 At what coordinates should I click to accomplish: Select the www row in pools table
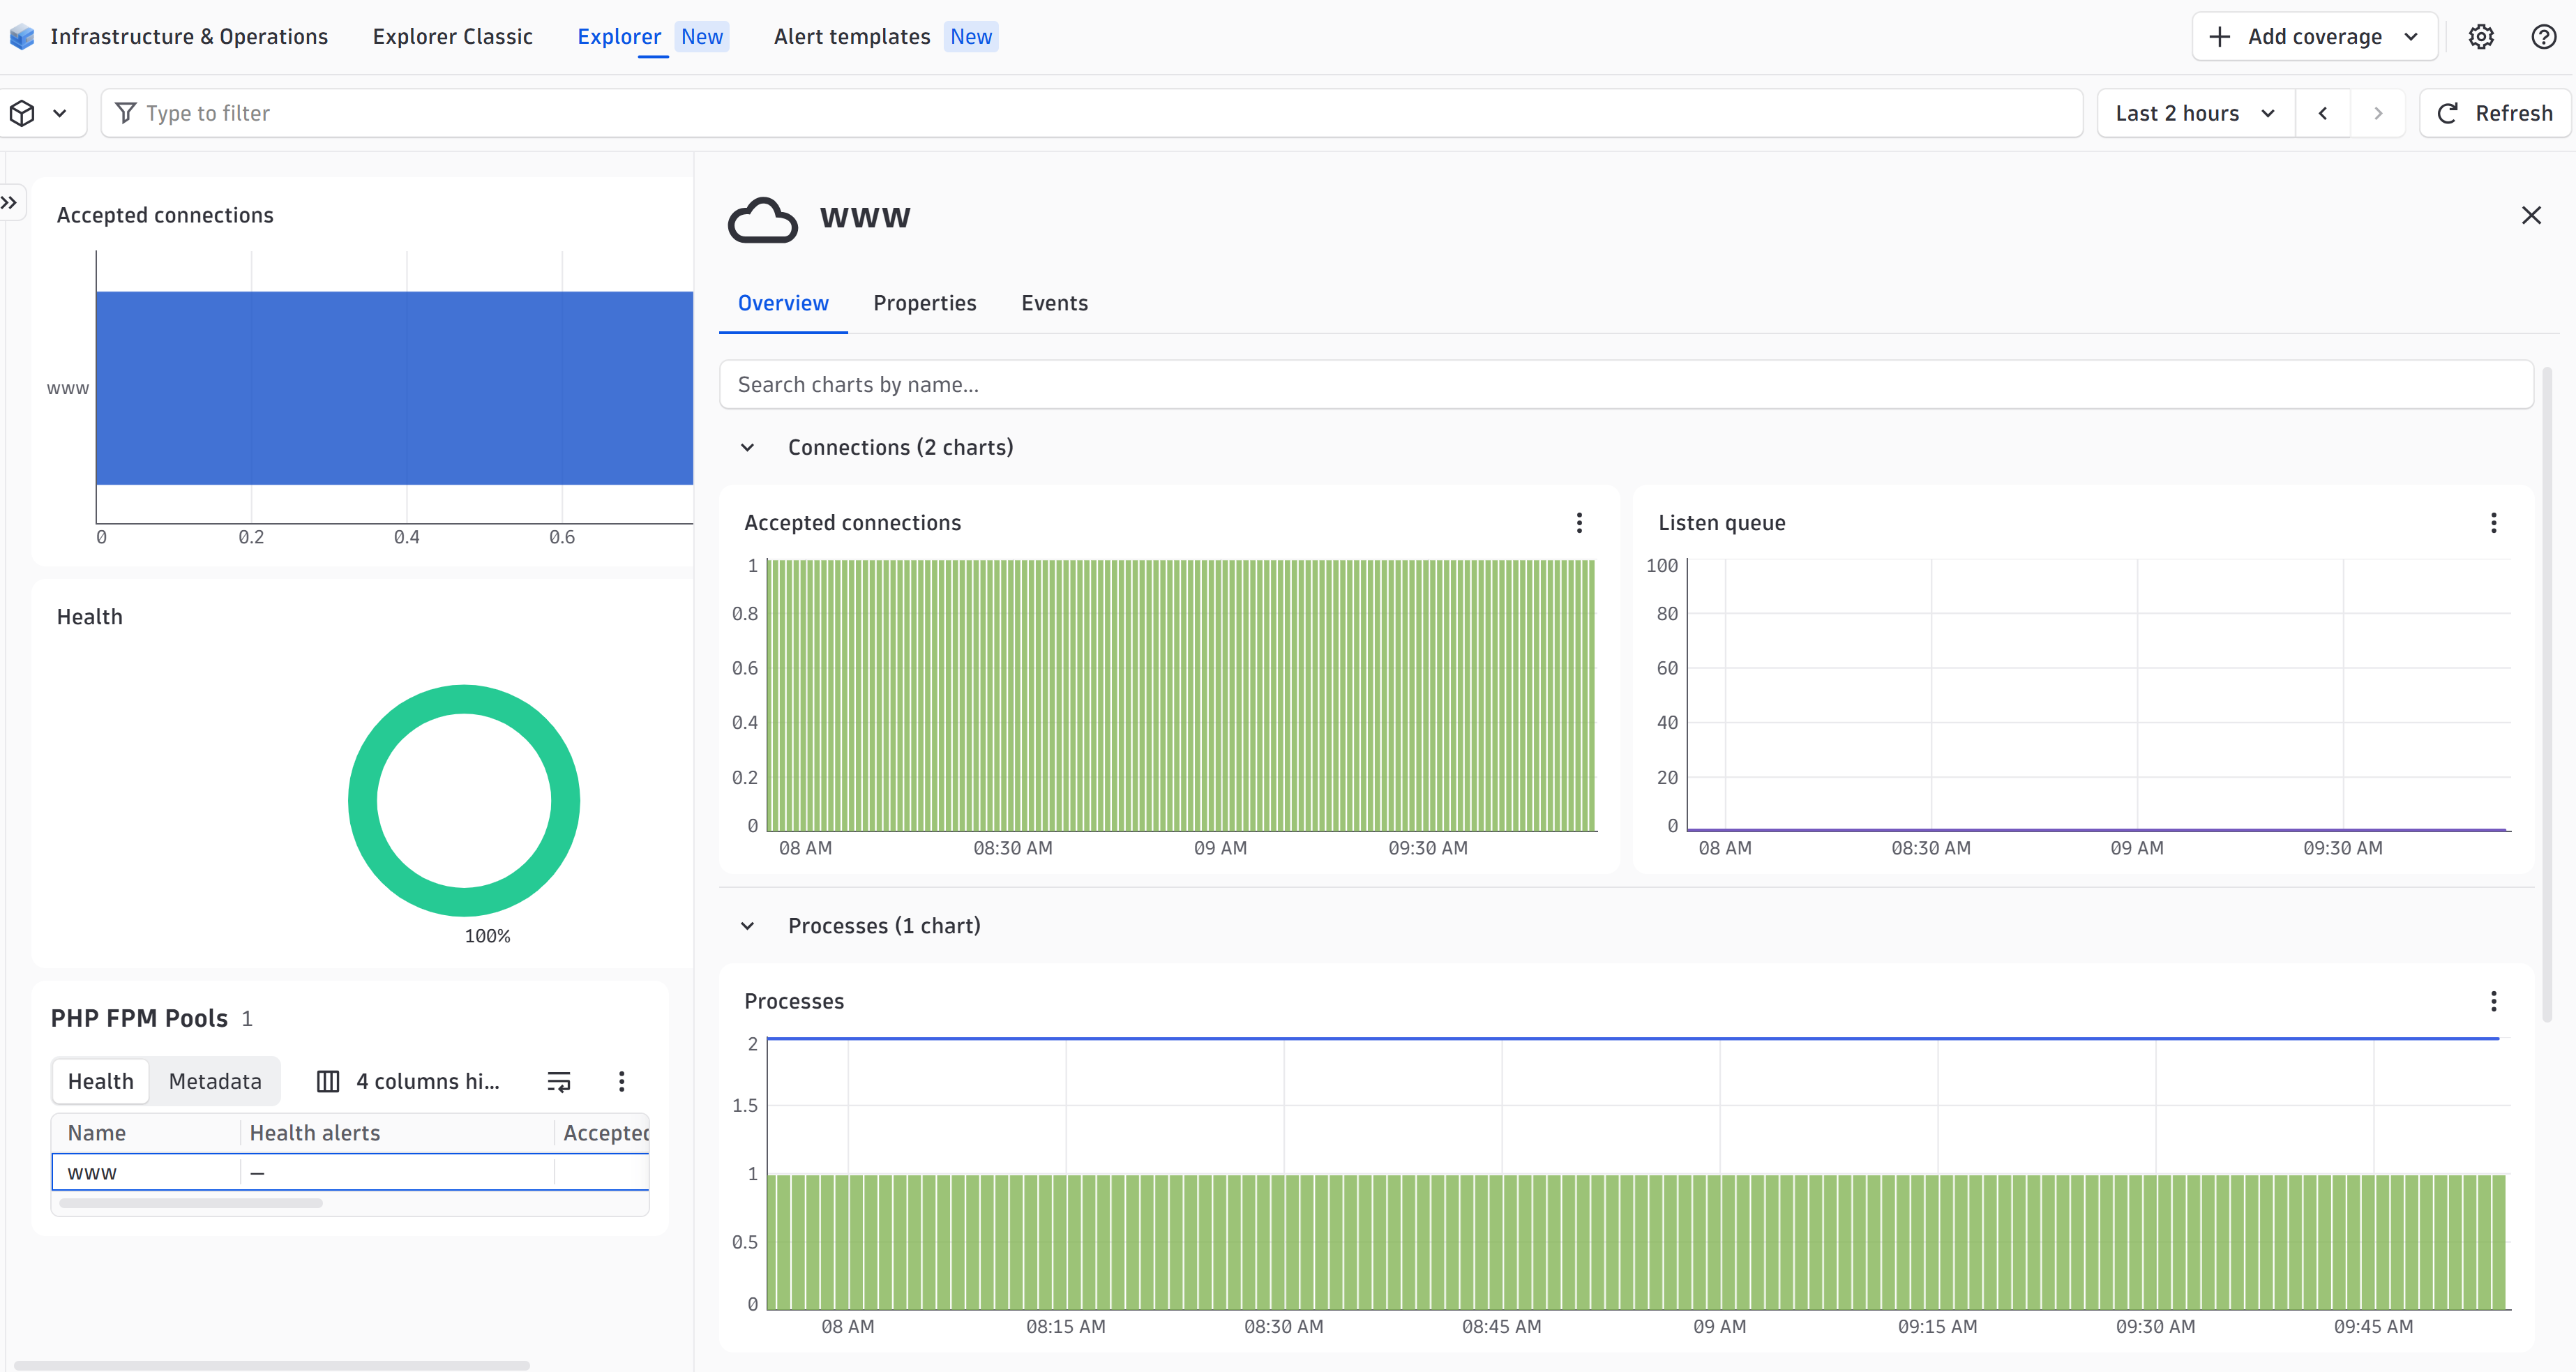pos(350,1172)
